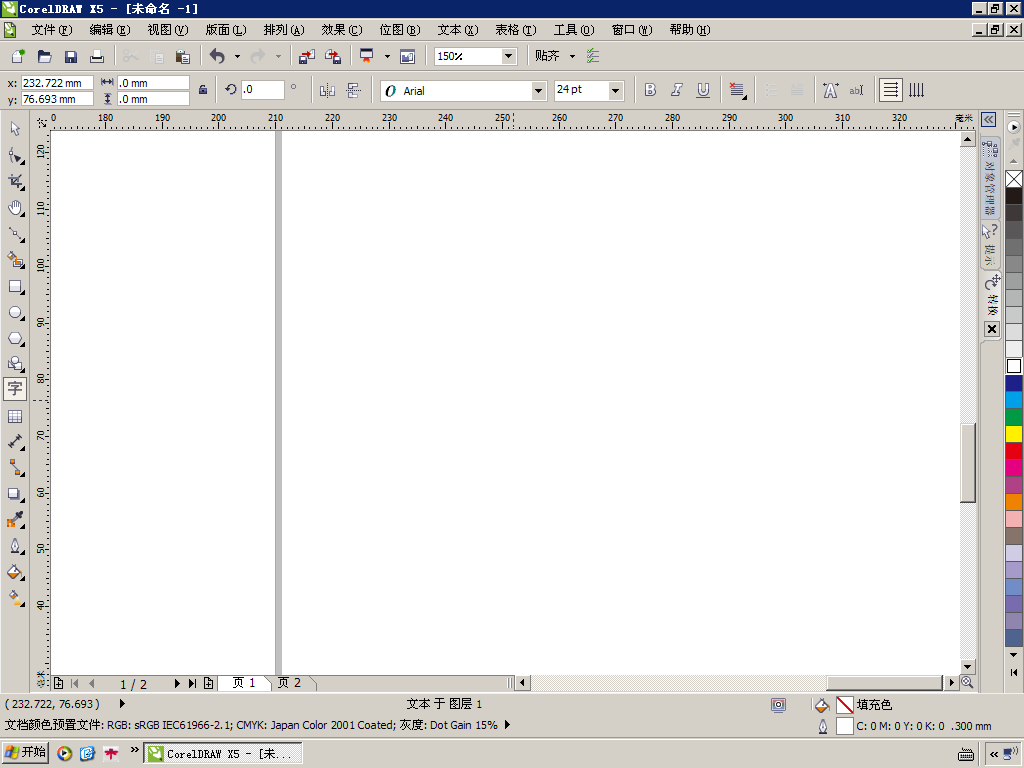This screenshot has width=1024, height=768.
Task: Expand color profile info arrow
Action: click(507, 724)
